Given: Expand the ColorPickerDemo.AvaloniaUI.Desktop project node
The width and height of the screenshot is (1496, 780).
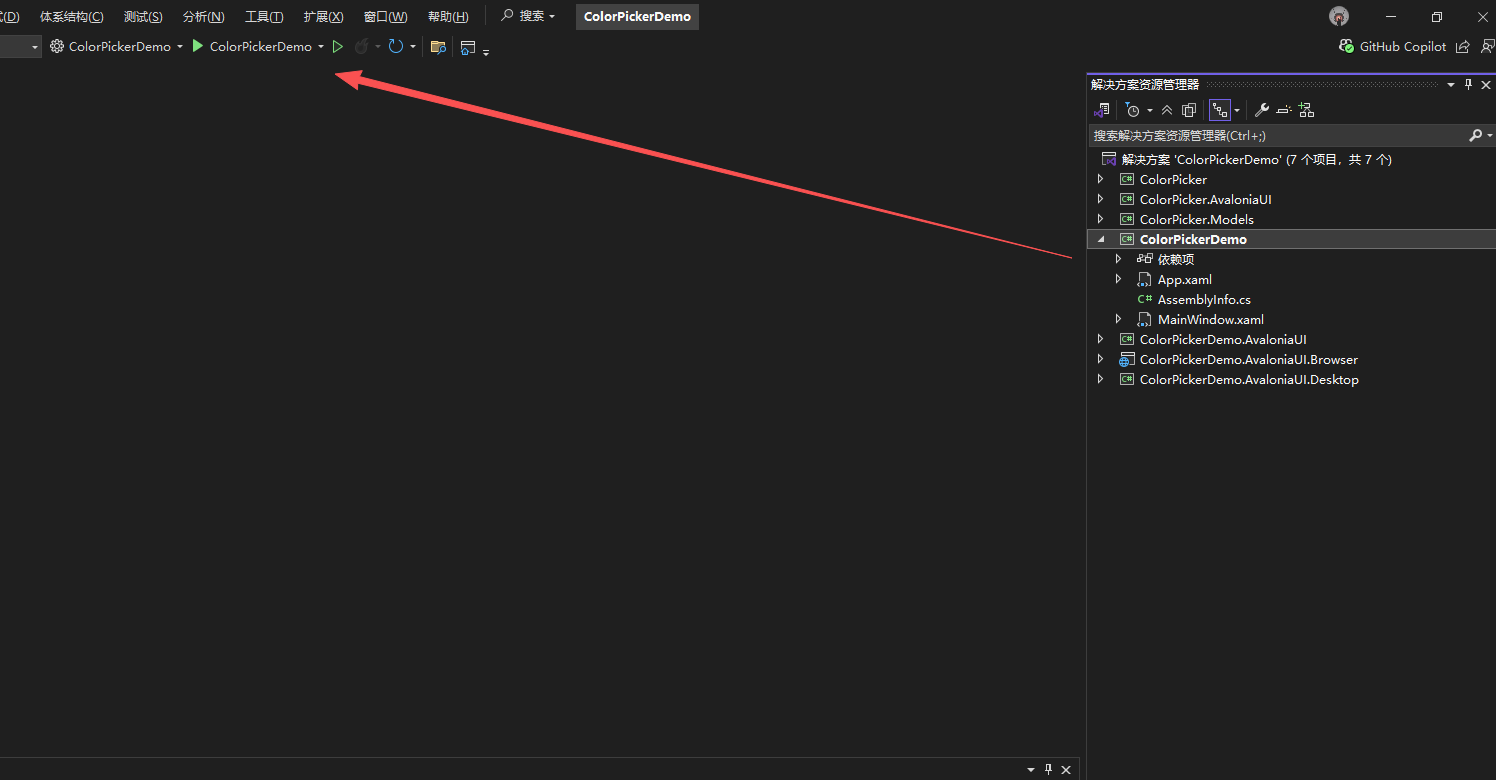Looking at the screenshot, I should tap(1100, 379).
